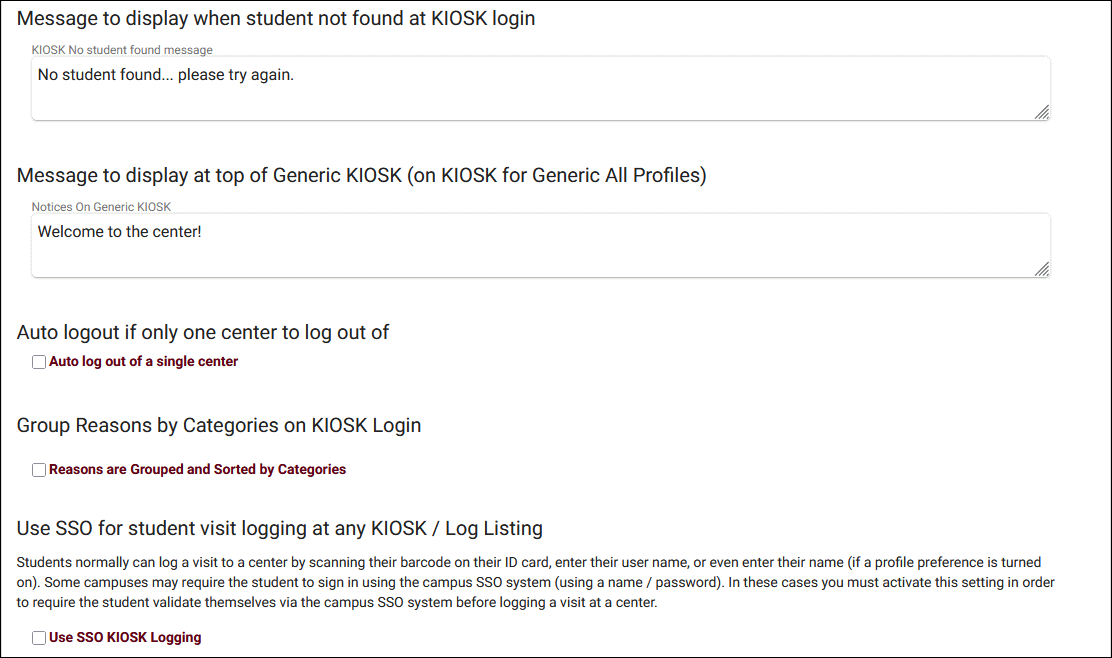Tick the Reasons are Grouped and Sorted checkbox
This screenshot has width=1112, height=658.
39,470
